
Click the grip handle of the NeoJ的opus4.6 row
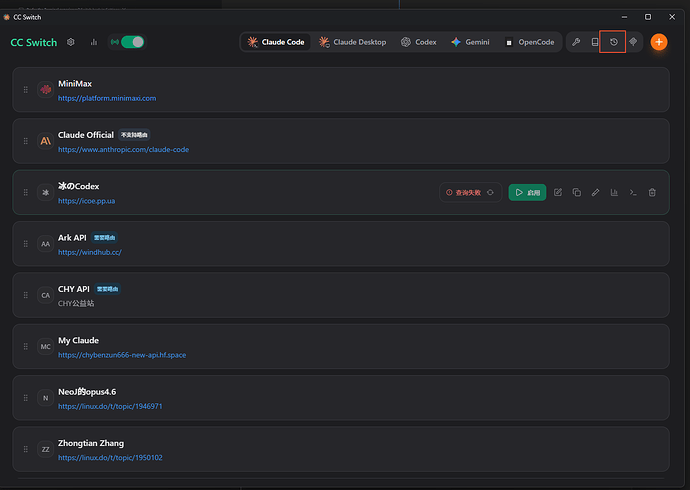click(x=26, y=398)
